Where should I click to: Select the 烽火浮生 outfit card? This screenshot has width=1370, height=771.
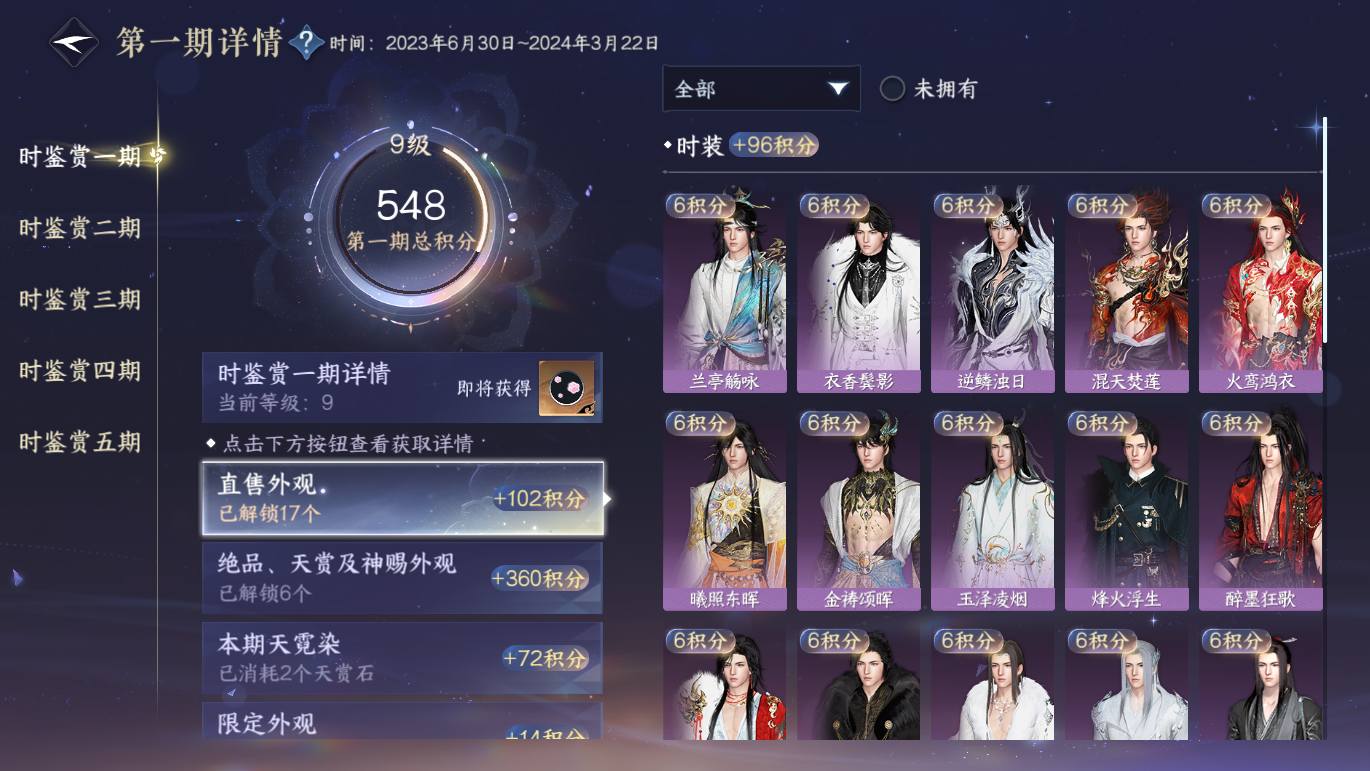[x=1126, y=508]
